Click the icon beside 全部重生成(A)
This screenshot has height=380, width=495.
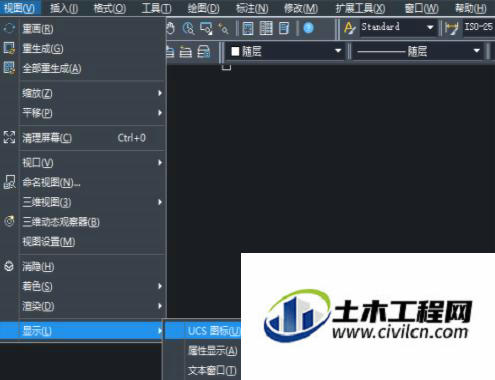[x=9, y=68]
